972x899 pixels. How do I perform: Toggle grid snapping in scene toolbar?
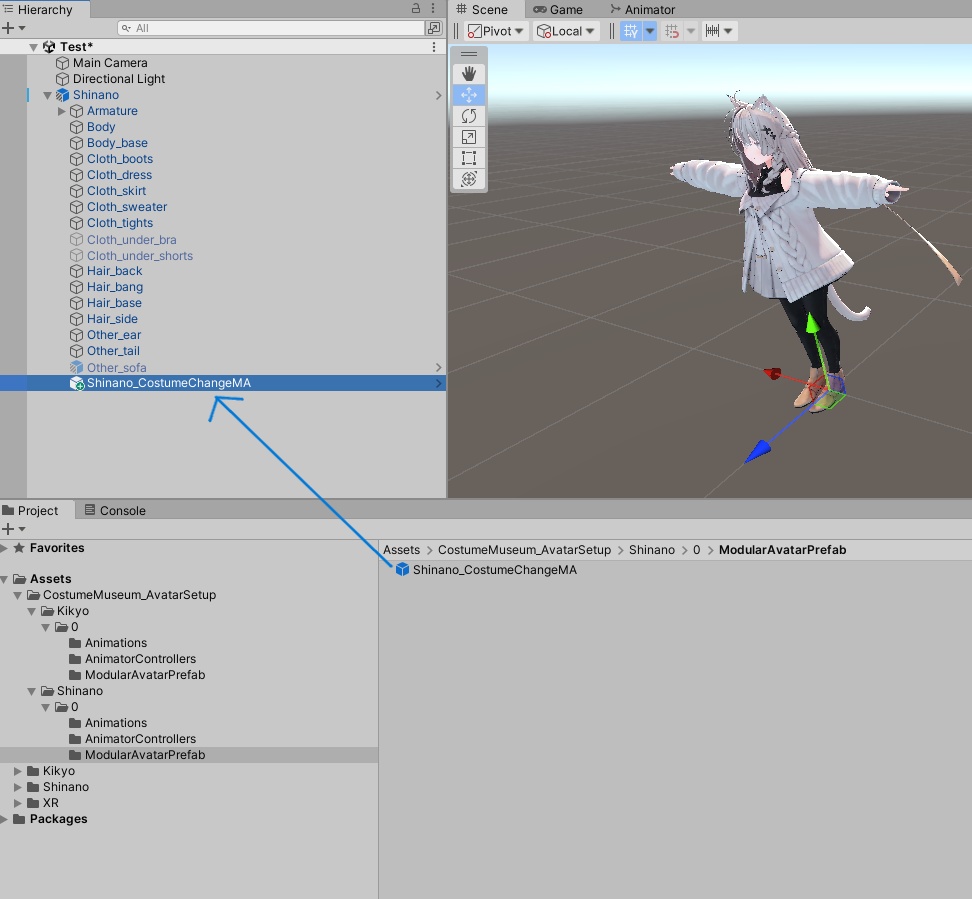point(672,31)
